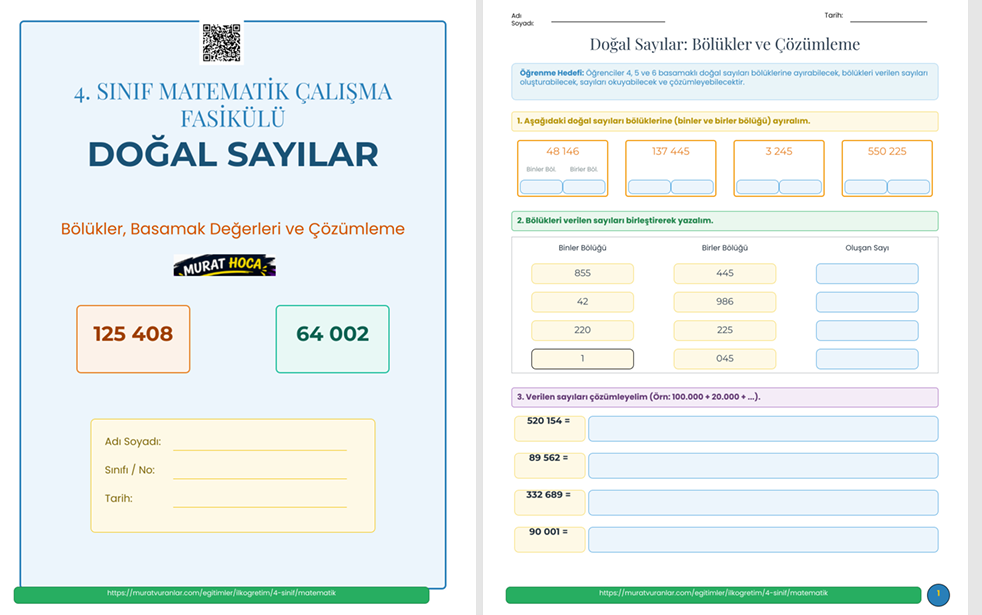Click the answer box next to 90 001
The width and height of the screenshot is (982, 615).
[762, 539]
